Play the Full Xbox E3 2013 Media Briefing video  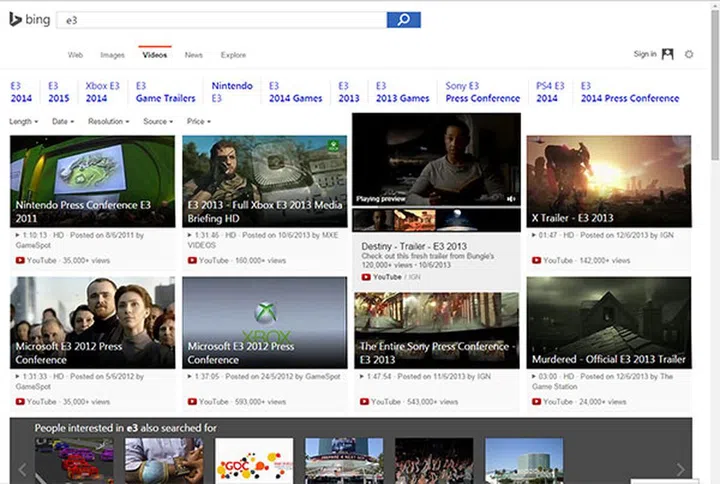tap(264, 181)
